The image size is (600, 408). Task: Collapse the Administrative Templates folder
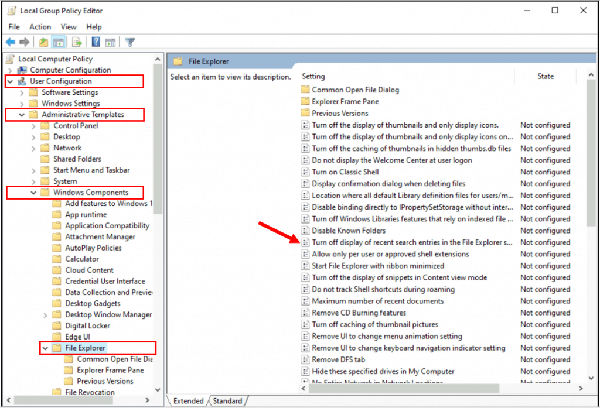[21, 115]
